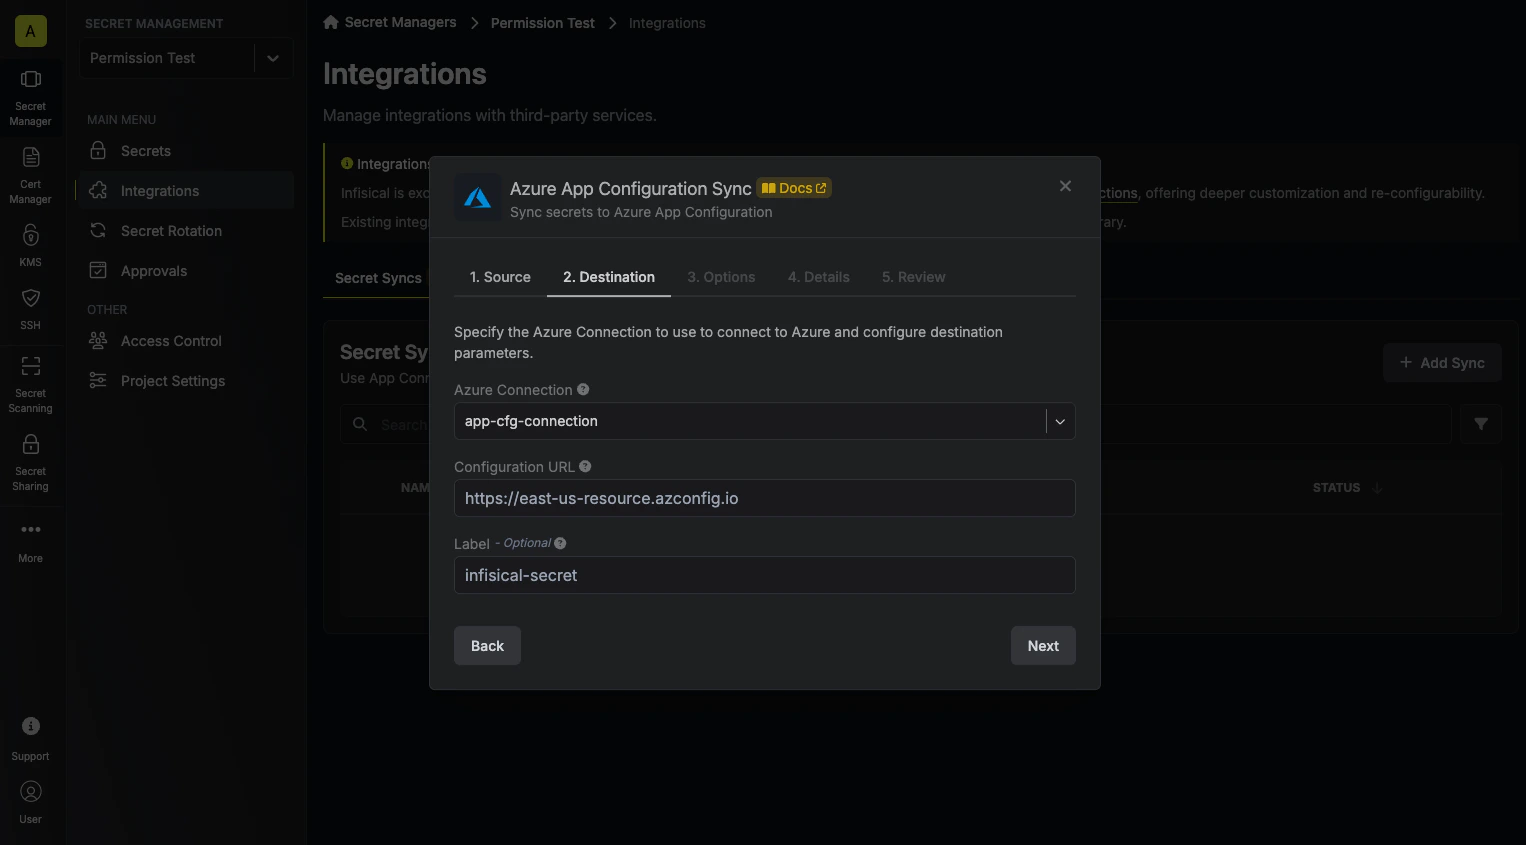1526x845 pixels.
Task: Click the home icon in breadcrumb
Action: click(x=331, y=22)
